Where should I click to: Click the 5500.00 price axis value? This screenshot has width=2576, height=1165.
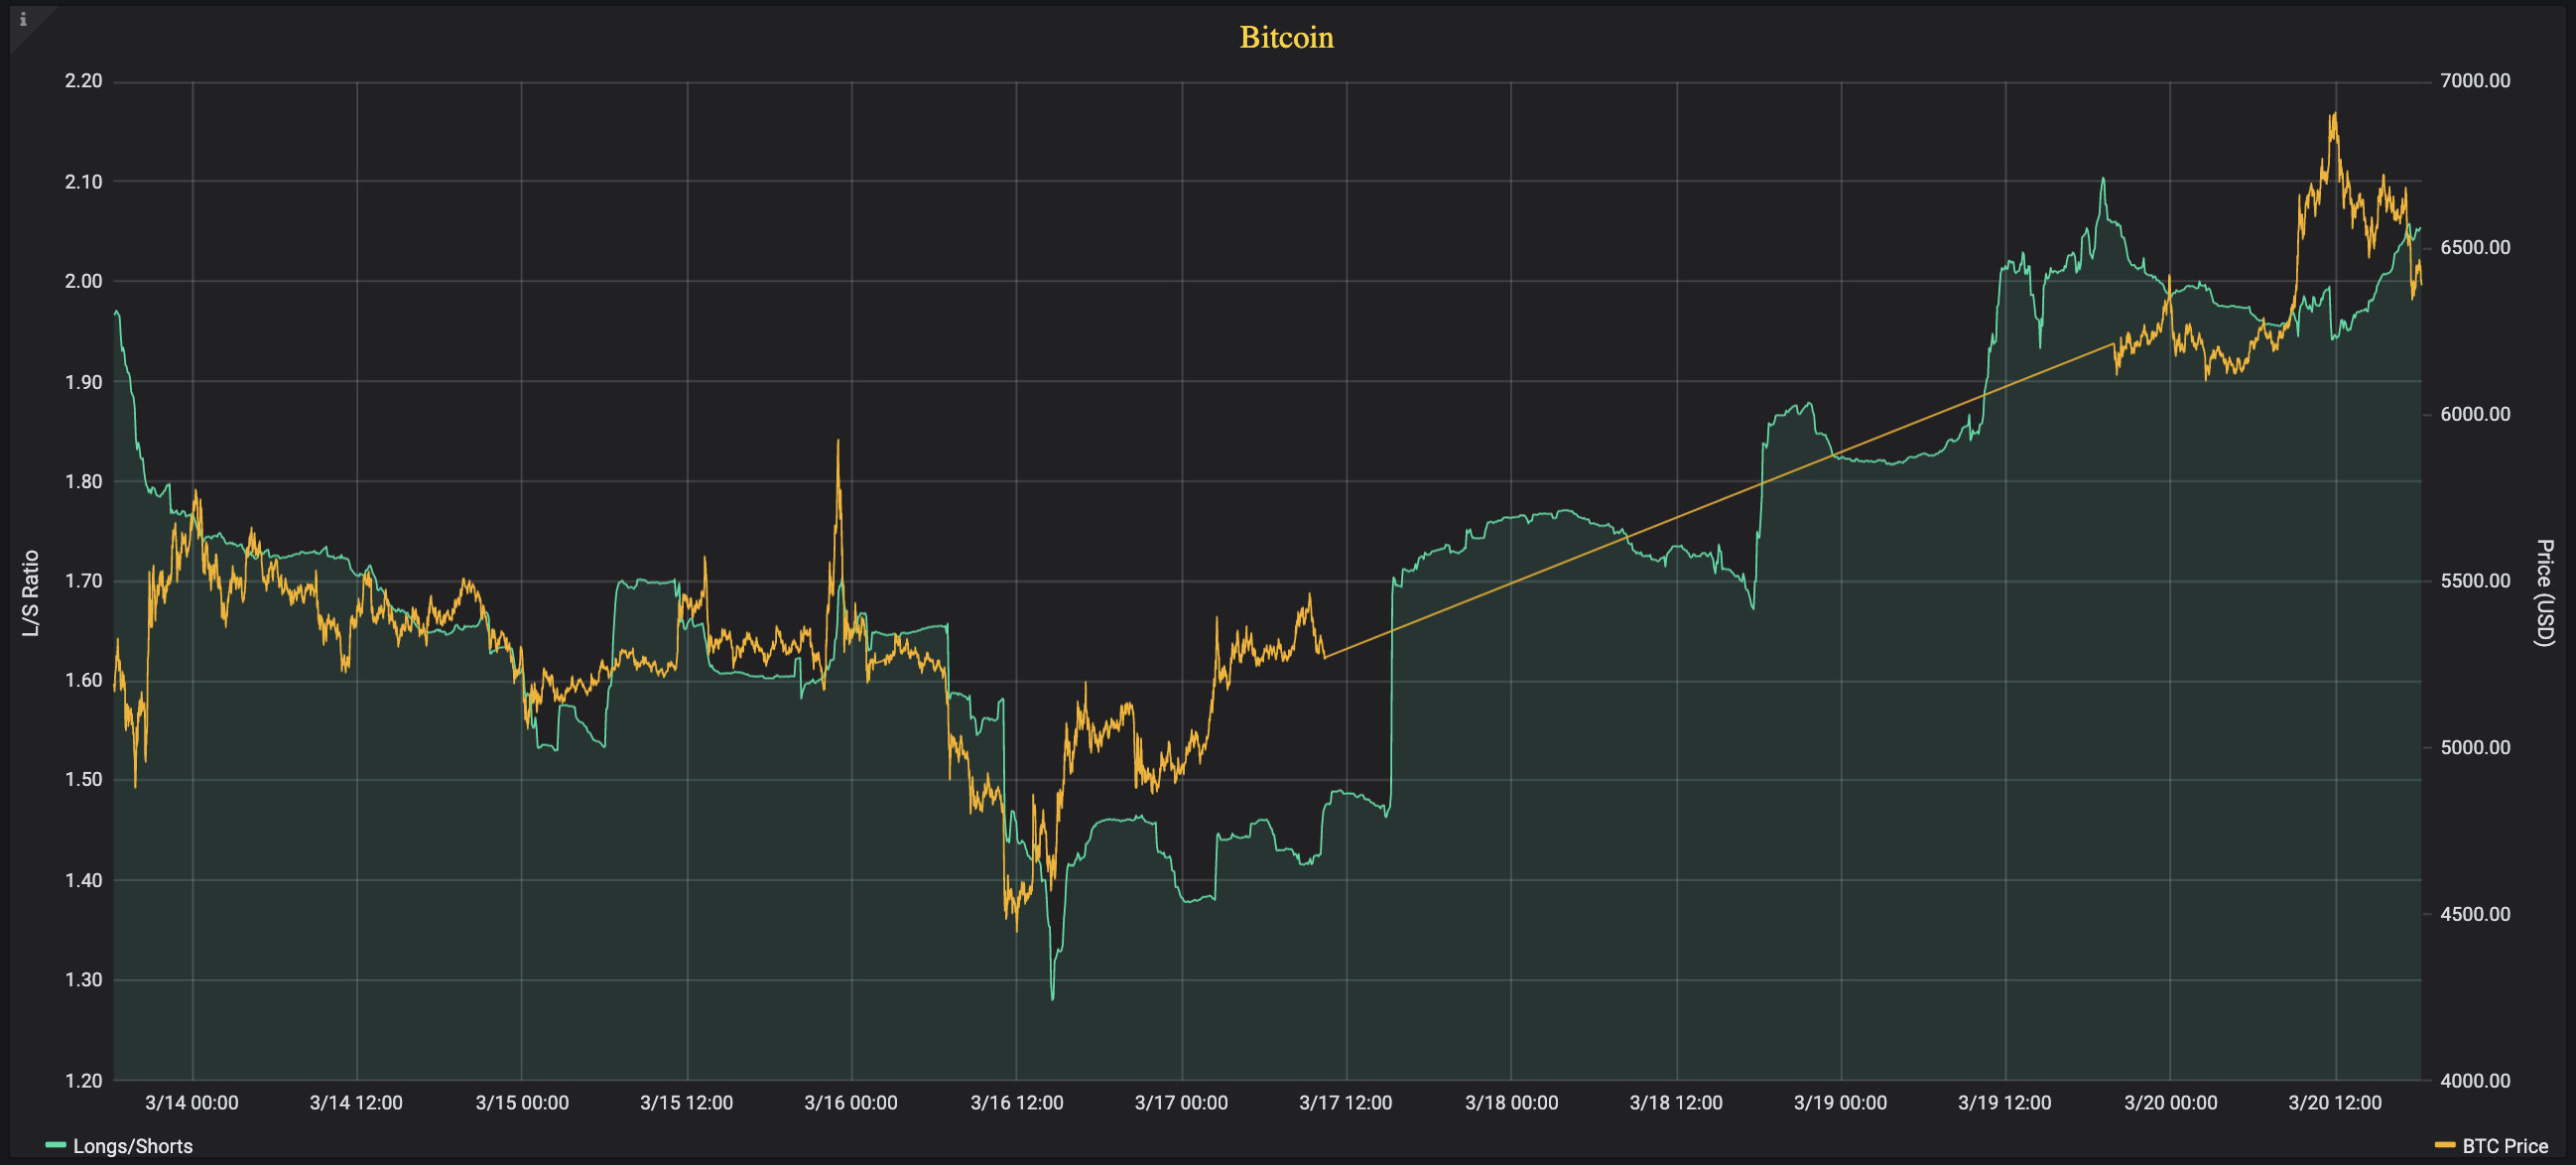point(2475,581)
